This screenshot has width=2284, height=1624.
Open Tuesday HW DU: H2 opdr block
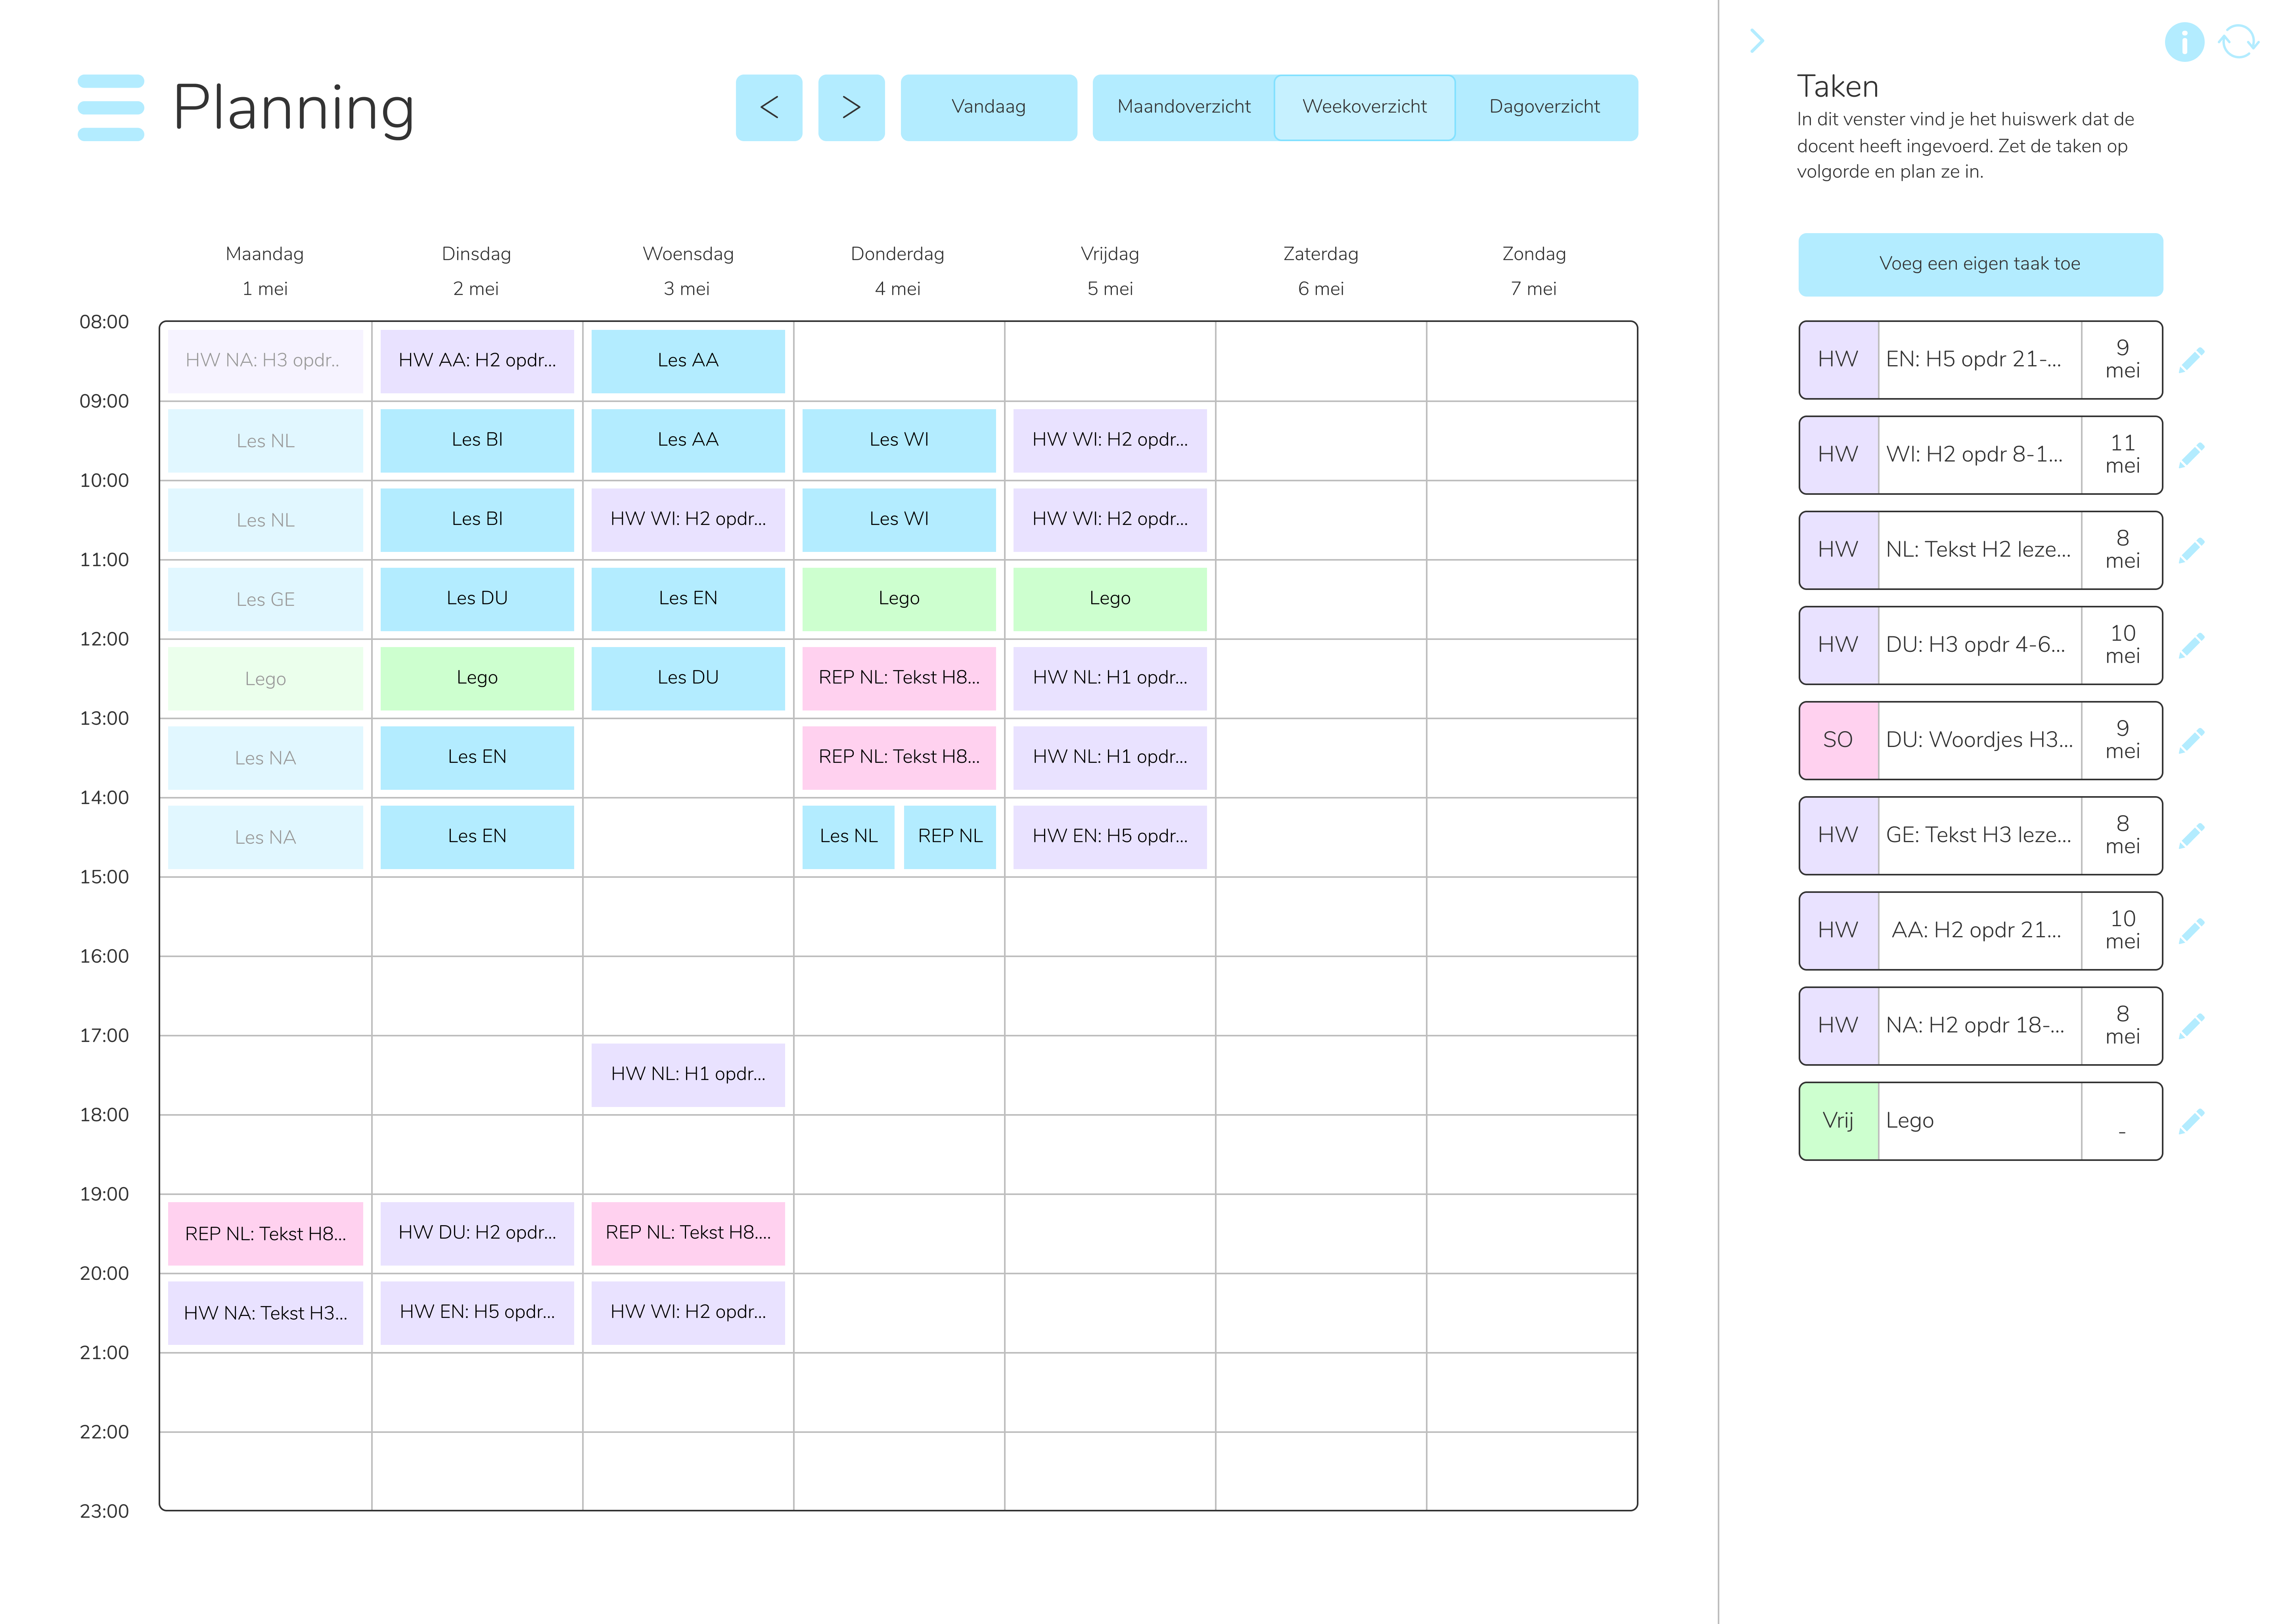click(477, 1234)
